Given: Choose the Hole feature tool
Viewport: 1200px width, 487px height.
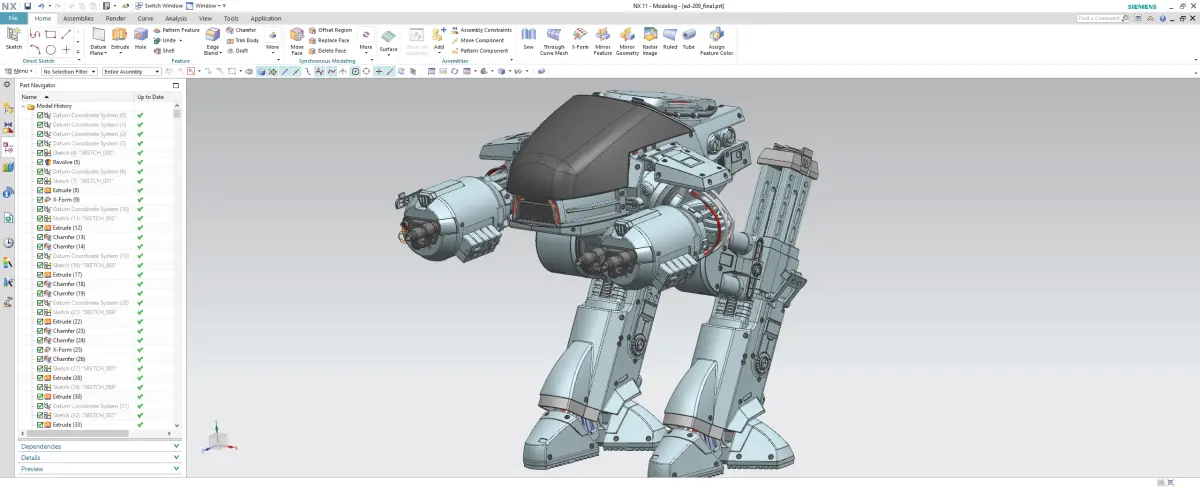Looking at the screenshot, I should [x=140, y=39].
